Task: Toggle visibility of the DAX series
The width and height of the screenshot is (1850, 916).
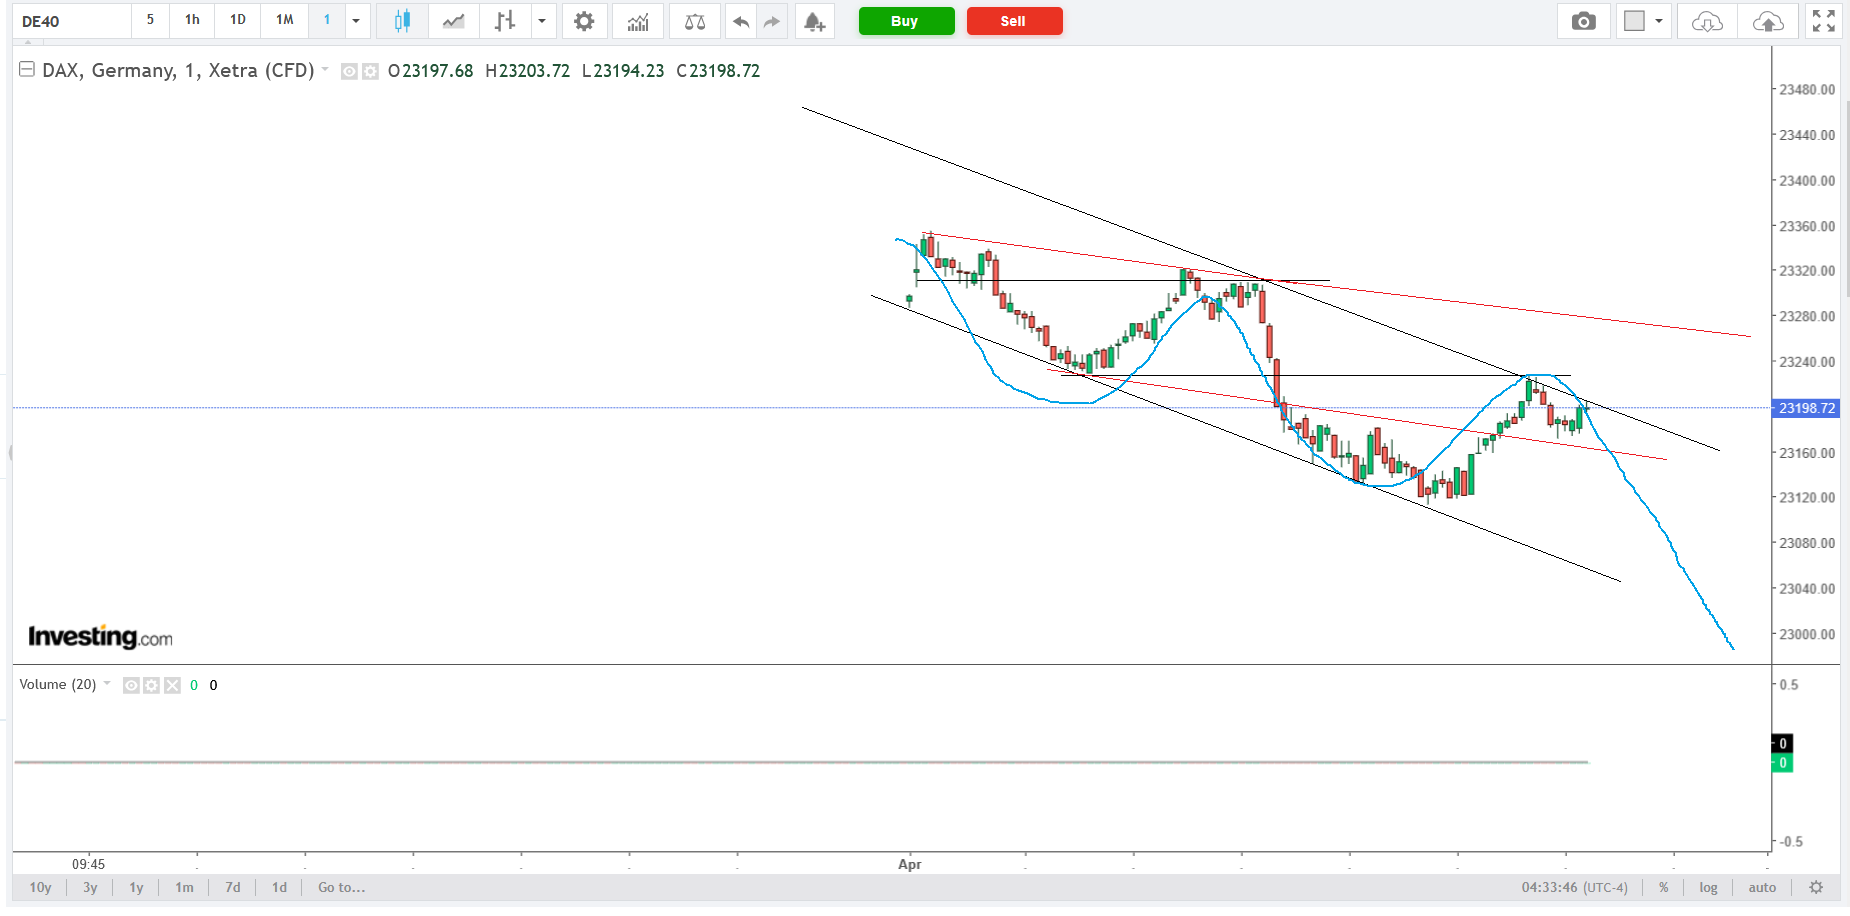Action: click(x=349, y=71)
